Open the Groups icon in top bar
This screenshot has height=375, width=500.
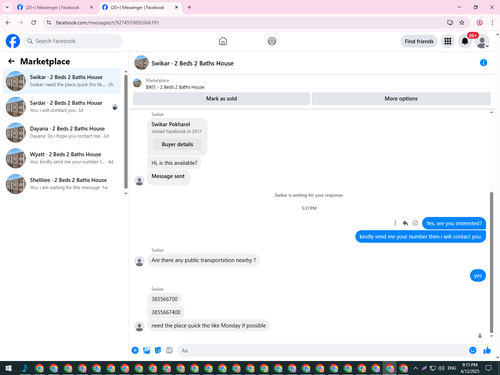pyautogui.click(x=272, y=41)
